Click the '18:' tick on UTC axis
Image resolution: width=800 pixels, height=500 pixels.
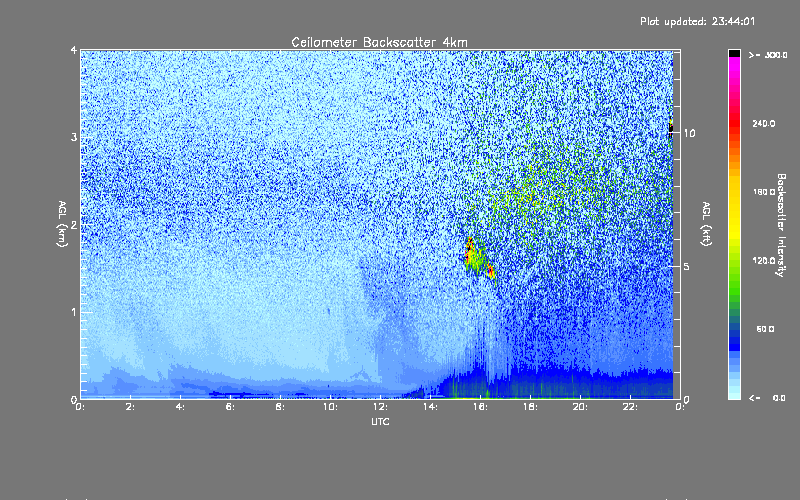530,407
